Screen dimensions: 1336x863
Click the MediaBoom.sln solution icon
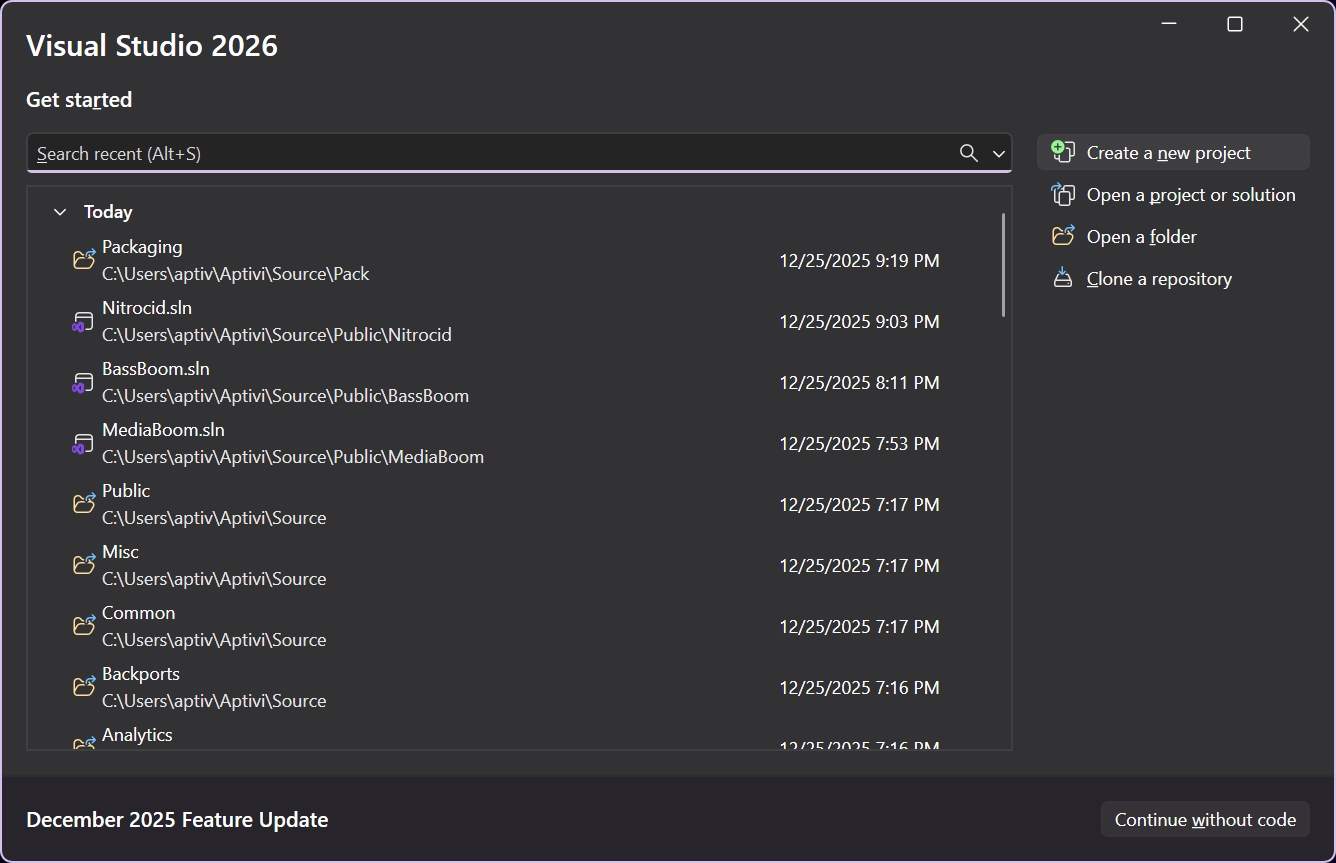[x=83, y=444]
